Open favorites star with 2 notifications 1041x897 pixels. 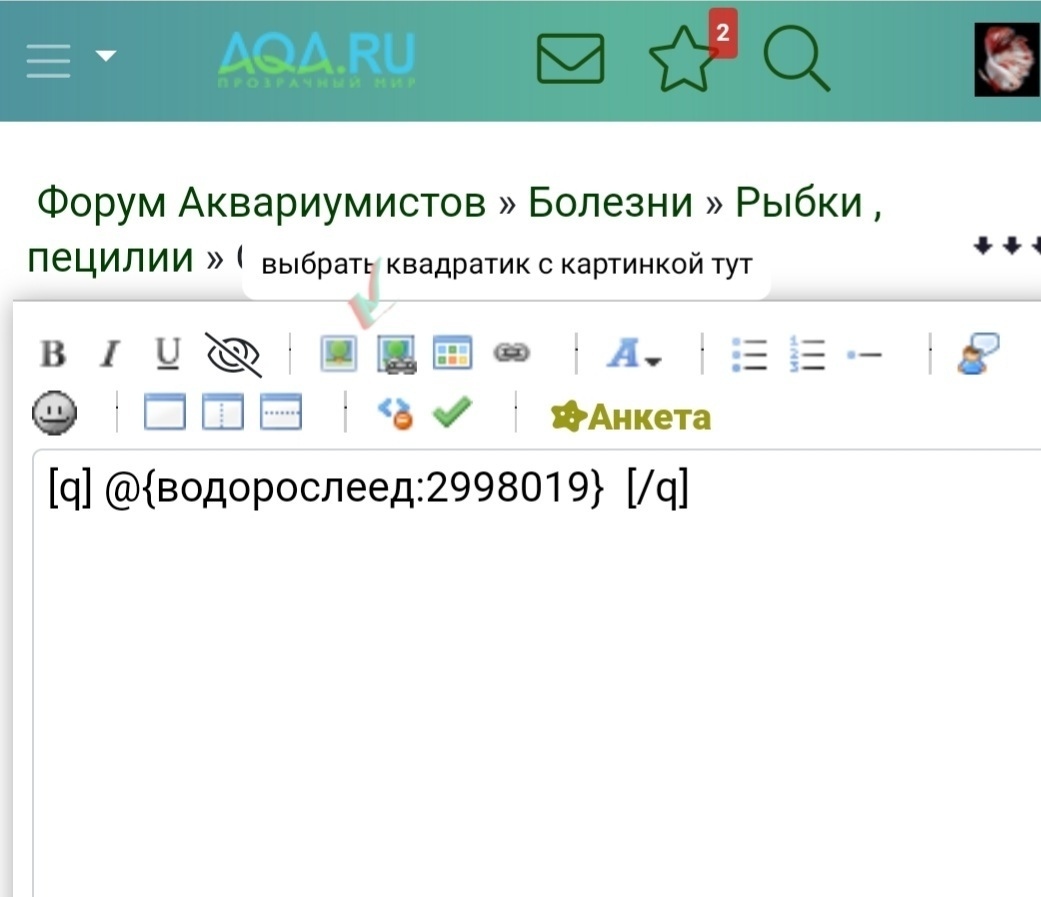[x=690, y=53]
